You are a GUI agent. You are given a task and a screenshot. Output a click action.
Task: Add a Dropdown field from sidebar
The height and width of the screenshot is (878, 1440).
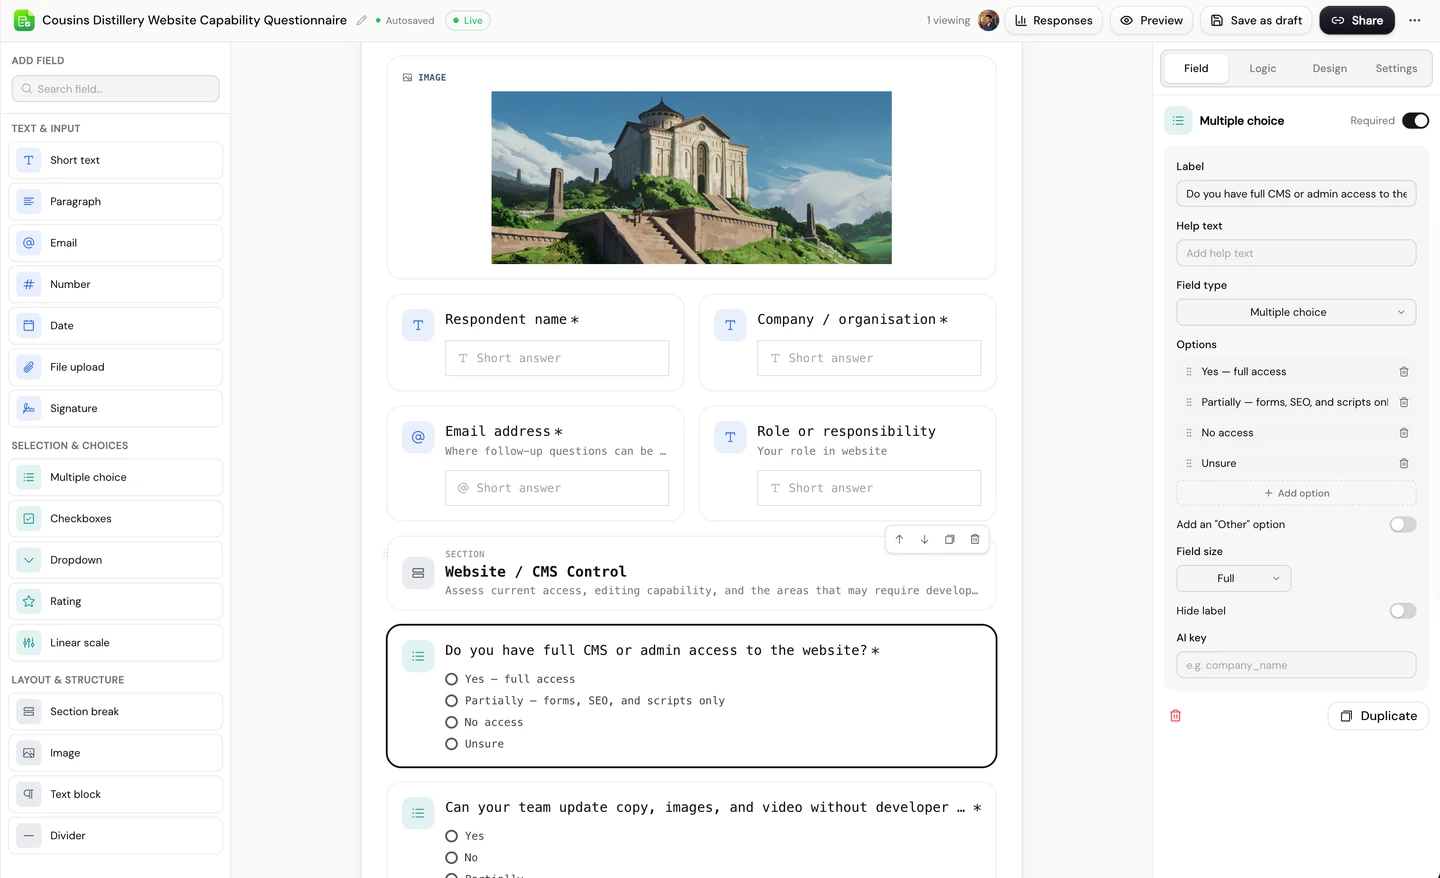click(x=116, y=560)
